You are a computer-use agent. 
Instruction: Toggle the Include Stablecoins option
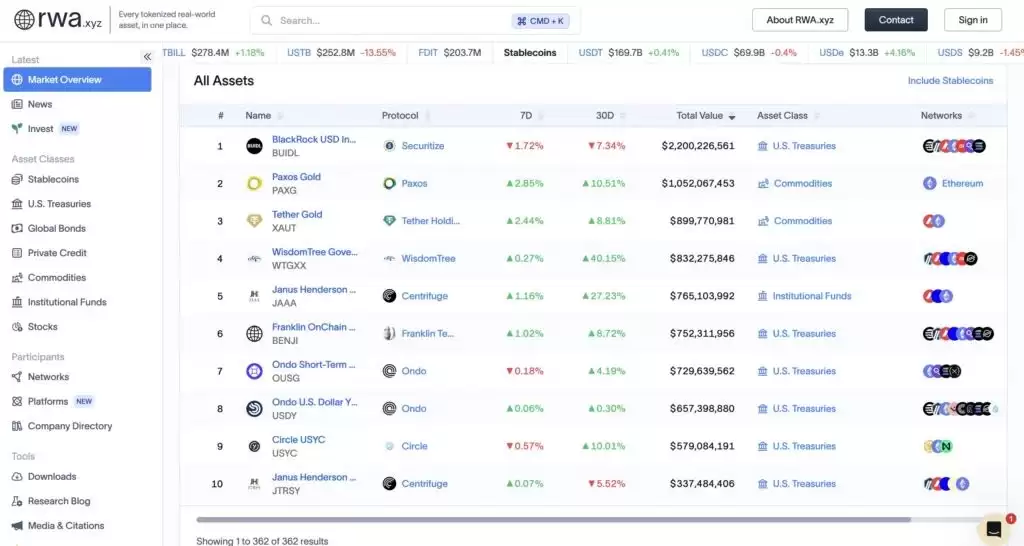(x=950, y=81)
